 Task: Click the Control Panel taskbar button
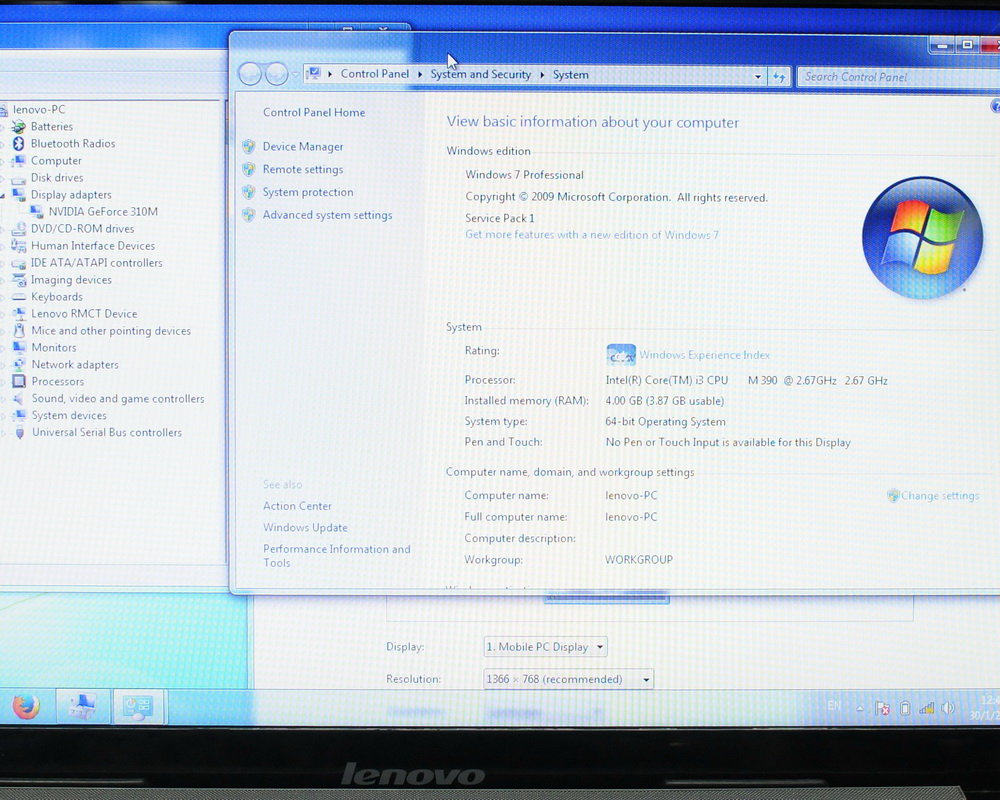pos(138,706)
